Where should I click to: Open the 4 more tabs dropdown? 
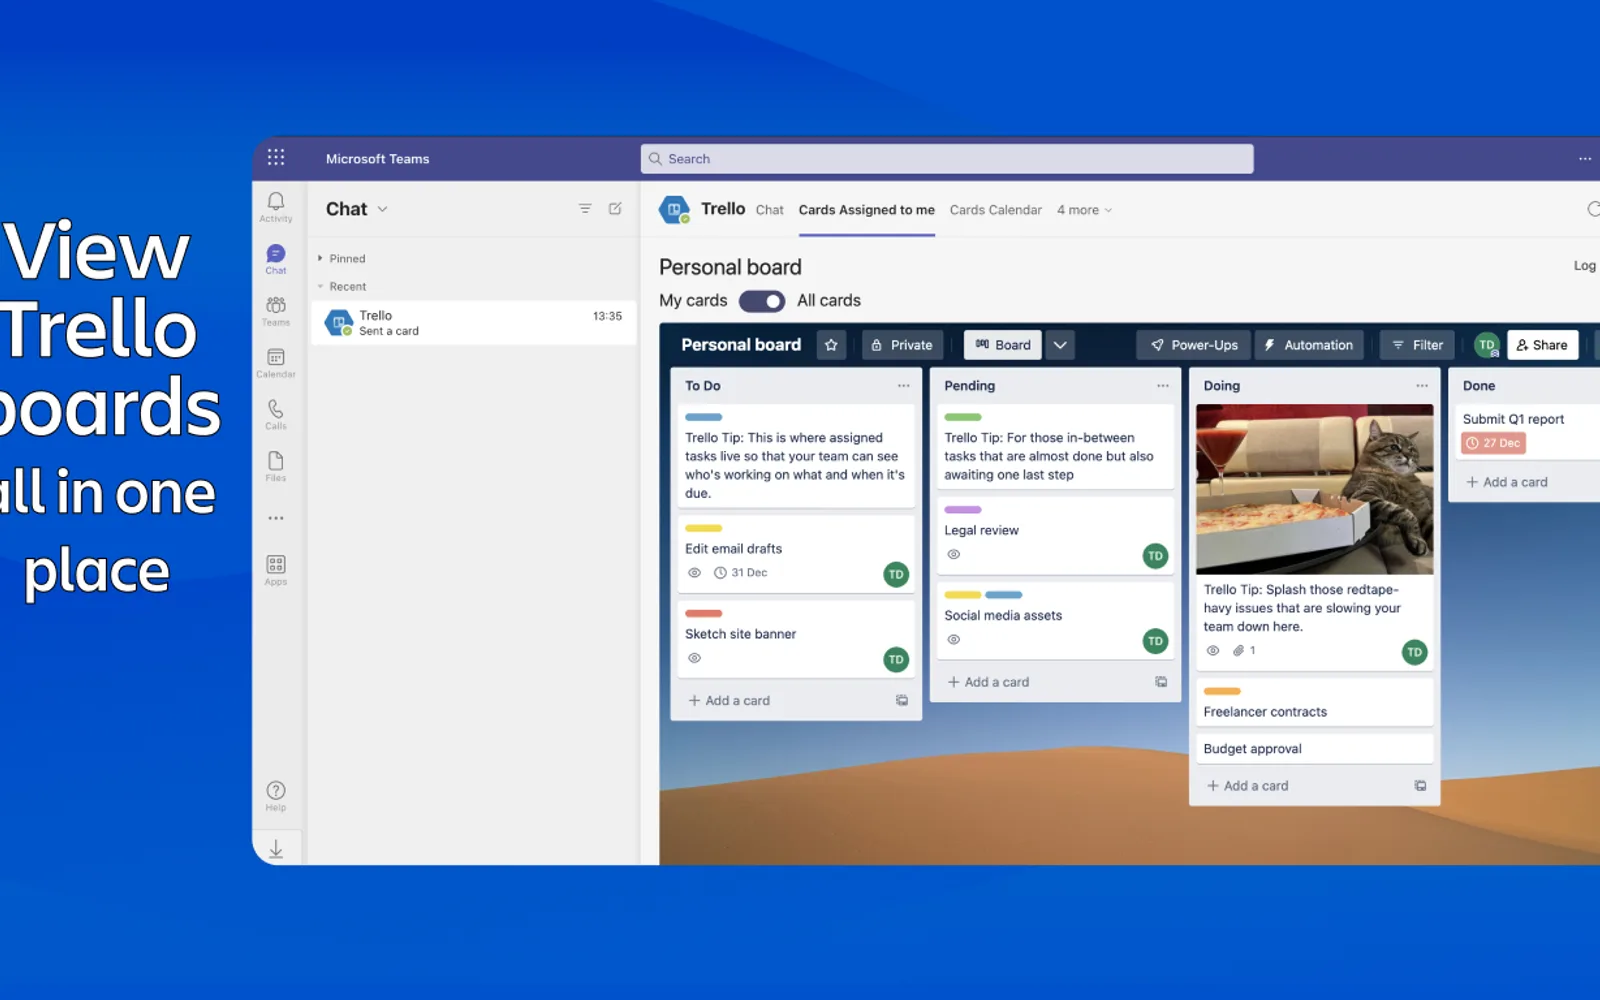1084,210
